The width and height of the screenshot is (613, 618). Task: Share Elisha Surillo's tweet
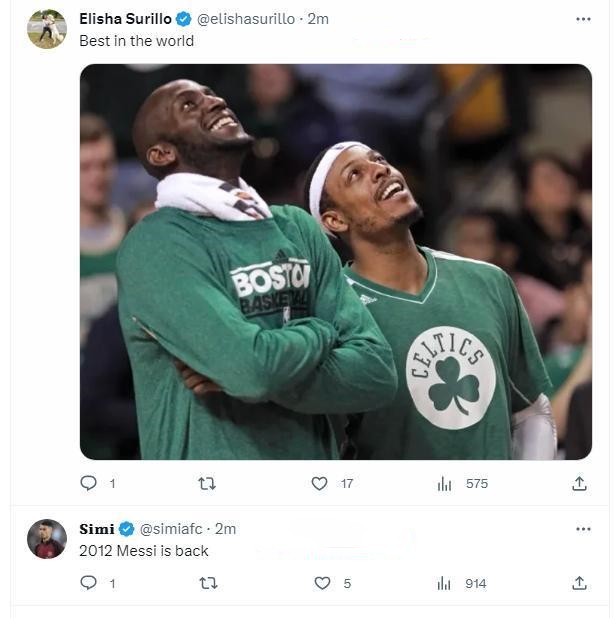[579, 483]
